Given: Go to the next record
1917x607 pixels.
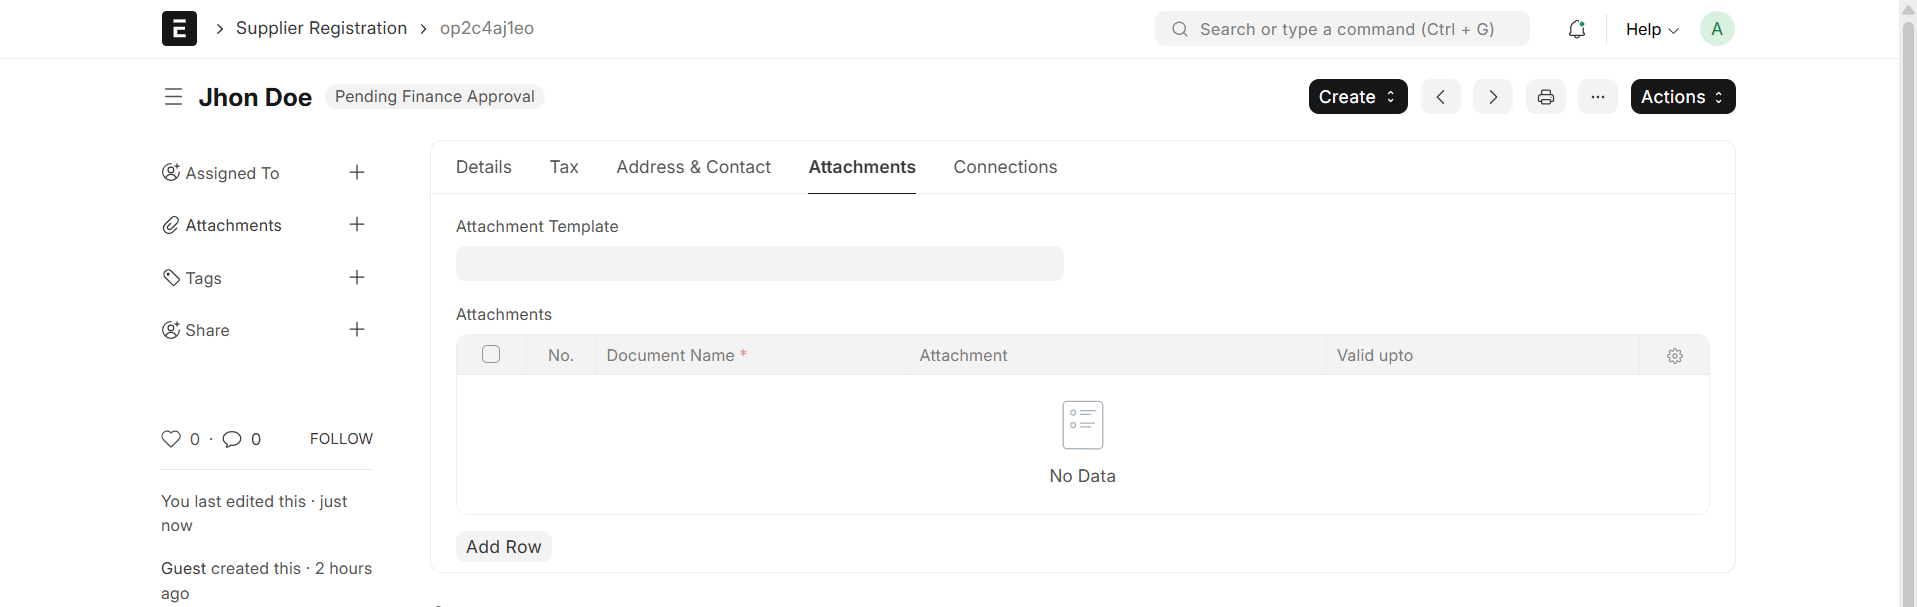Looking at the screenshot, I should [1493, 97].
